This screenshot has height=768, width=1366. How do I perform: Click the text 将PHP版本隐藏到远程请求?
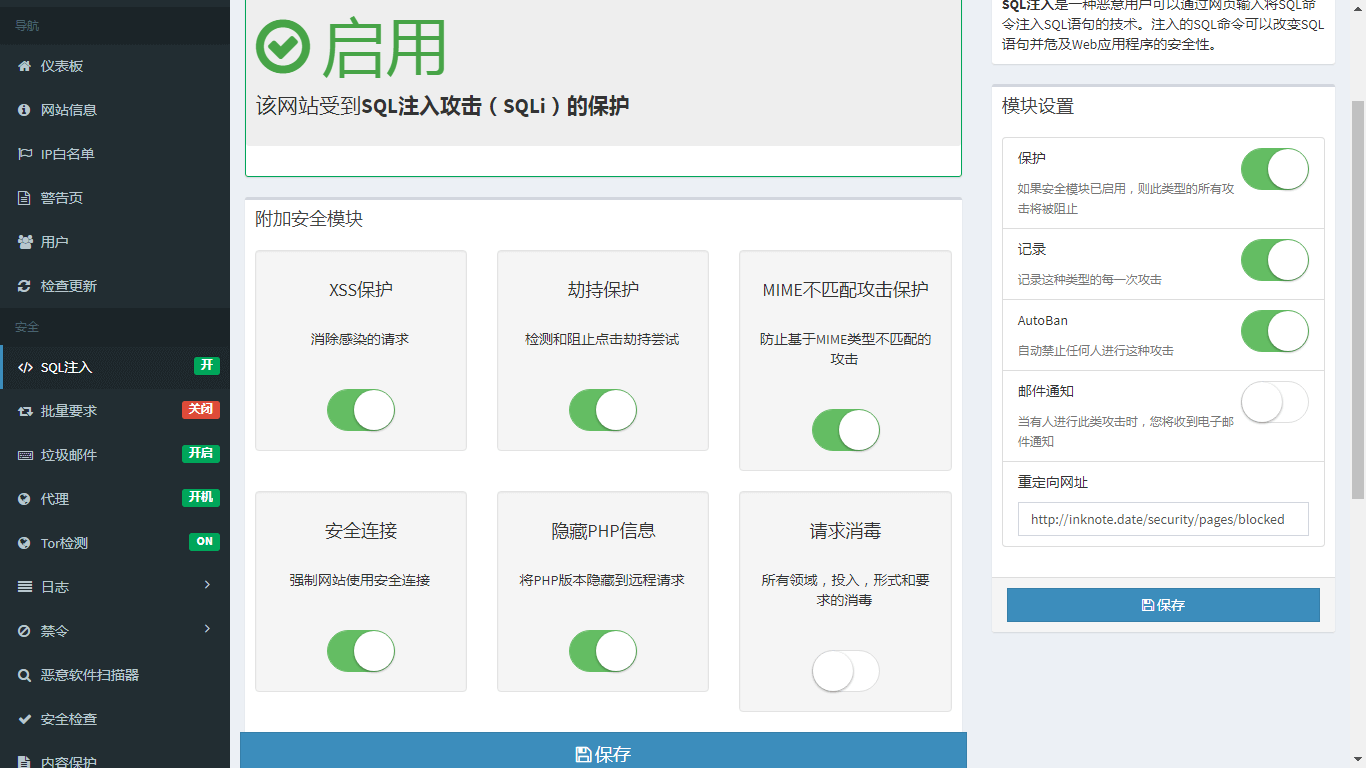pyautogui.click(x=602, y=580)
